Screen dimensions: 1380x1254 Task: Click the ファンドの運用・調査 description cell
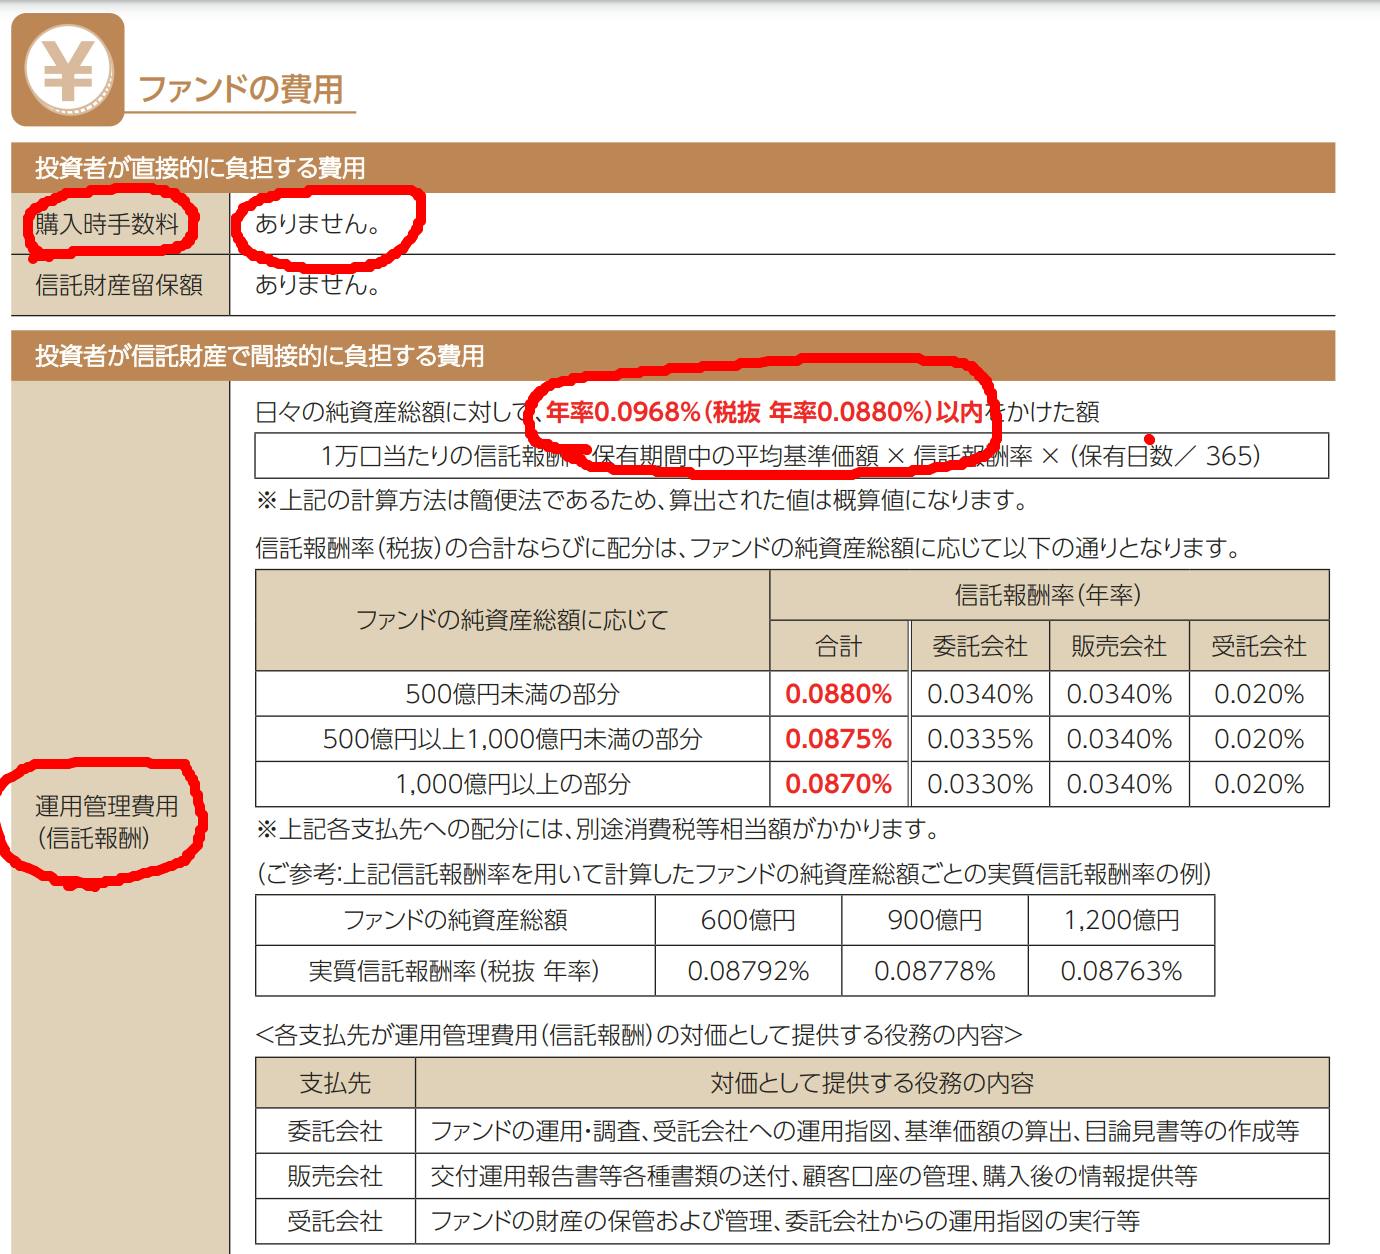pos(872,1131)
